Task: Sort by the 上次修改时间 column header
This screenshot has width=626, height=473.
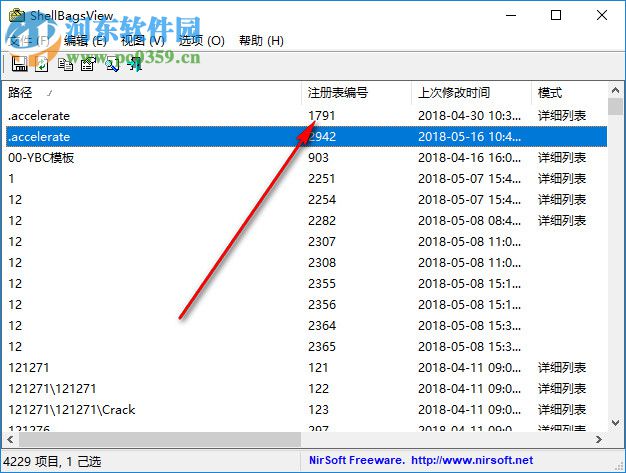Action: click(x=471, y=93)
